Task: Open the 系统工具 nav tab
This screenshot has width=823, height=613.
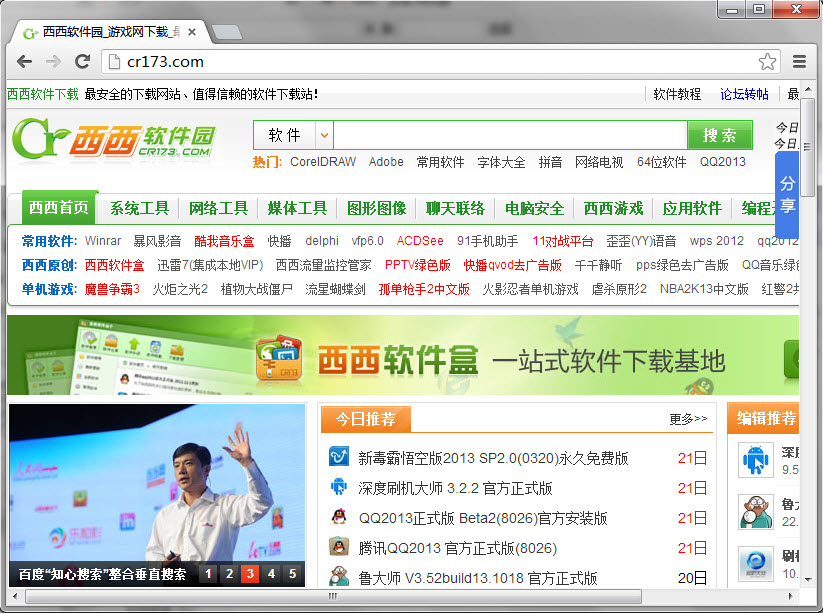Action: coord(139,208)
